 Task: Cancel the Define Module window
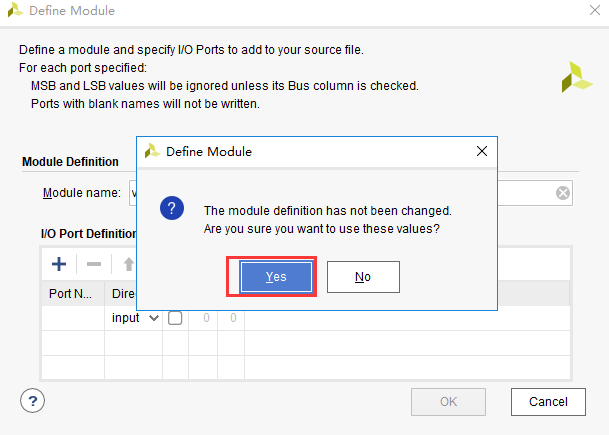(x=547, y=401)
